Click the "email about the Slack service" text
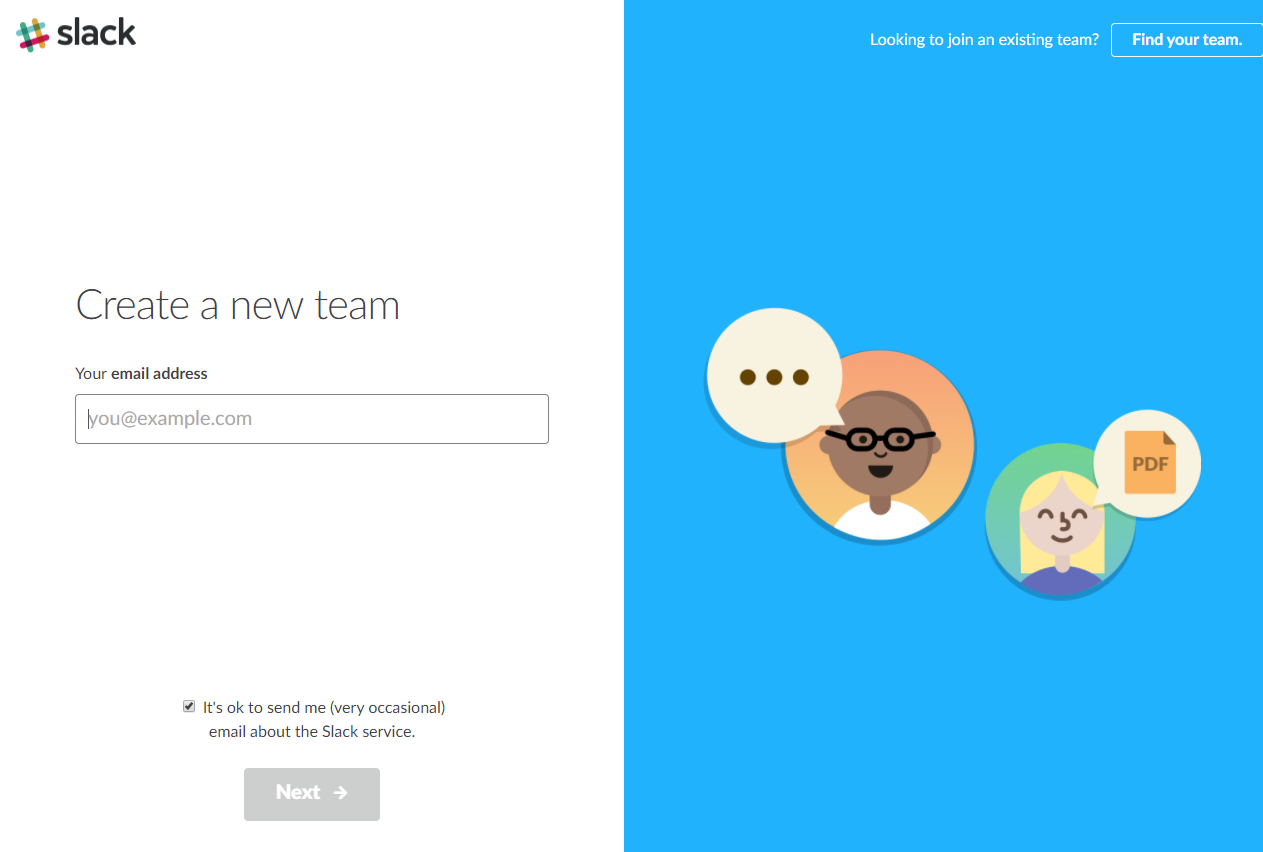The height and width of the screenshot is (852, 1263). [x=312, y=731]
